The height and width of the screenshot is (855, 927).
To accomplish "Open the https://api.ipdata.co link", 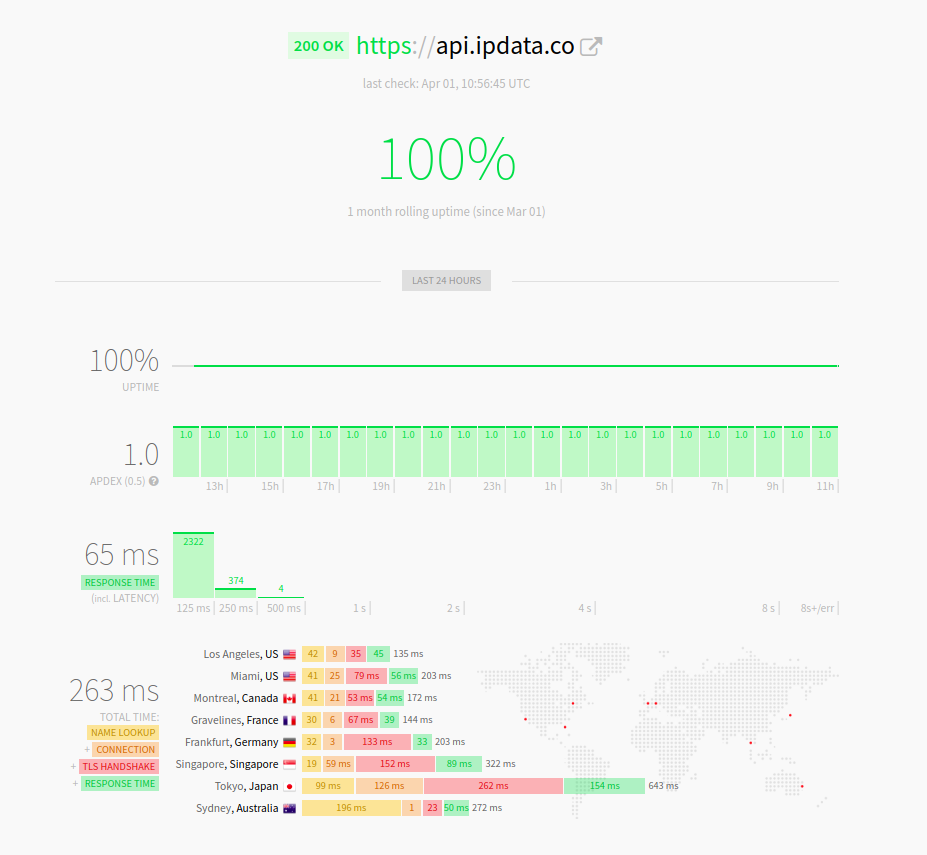I will point(465,46).
